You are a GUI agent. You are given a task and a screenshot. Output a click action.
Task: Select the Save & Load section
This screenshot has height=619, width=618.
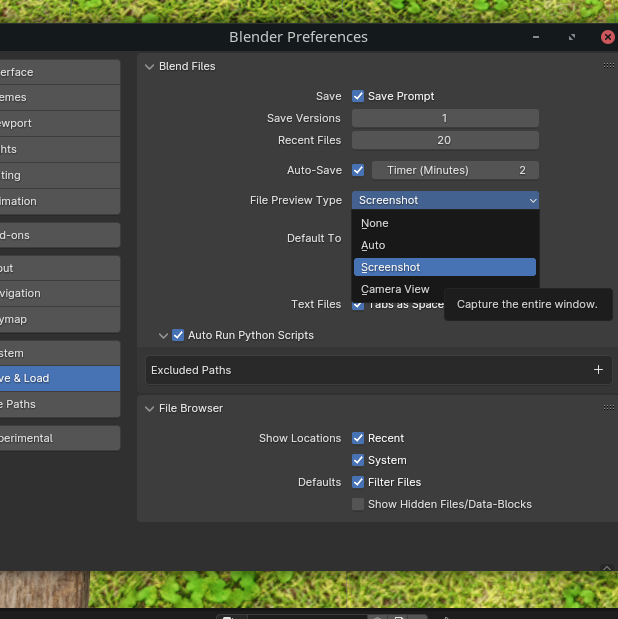click(59, 379)
